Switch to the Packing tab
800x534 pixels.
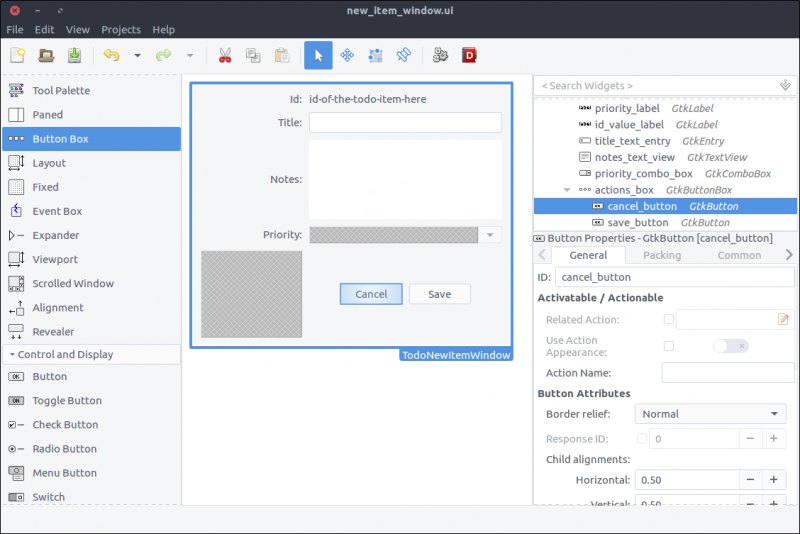tap(662, 255)
